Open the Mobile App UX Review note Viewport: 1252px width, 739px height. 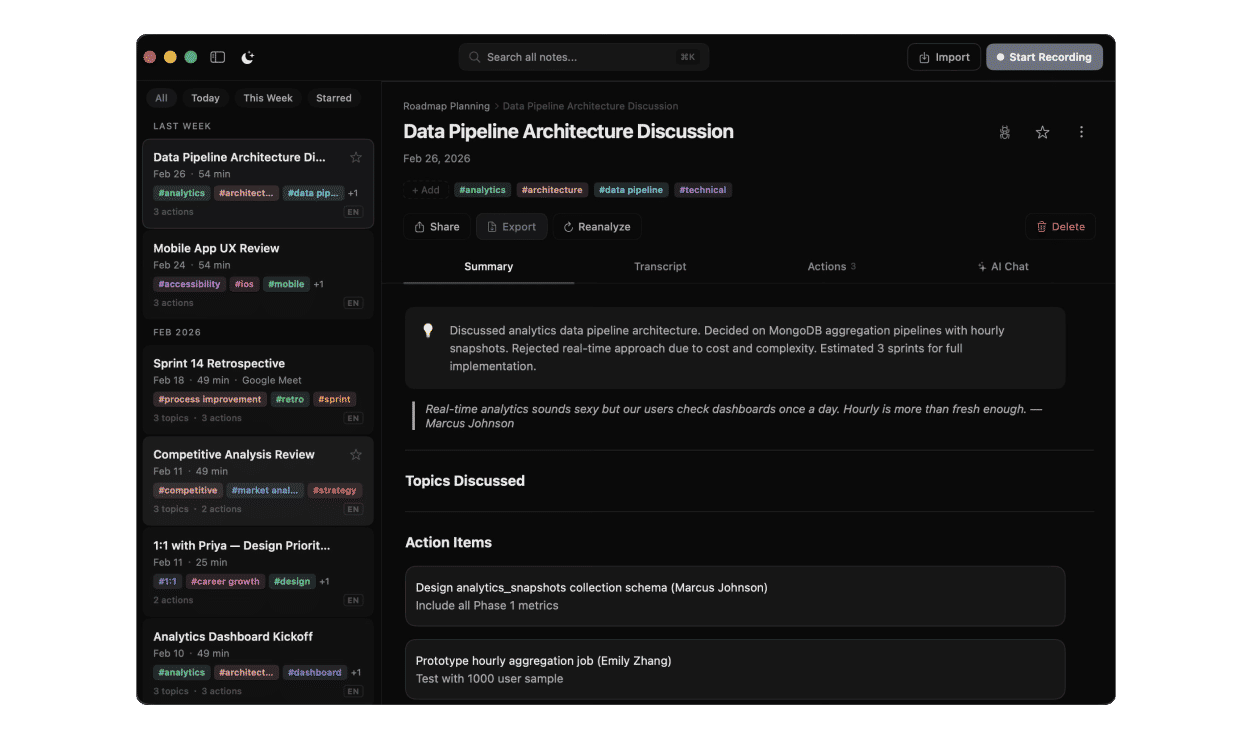coord(258,275)
